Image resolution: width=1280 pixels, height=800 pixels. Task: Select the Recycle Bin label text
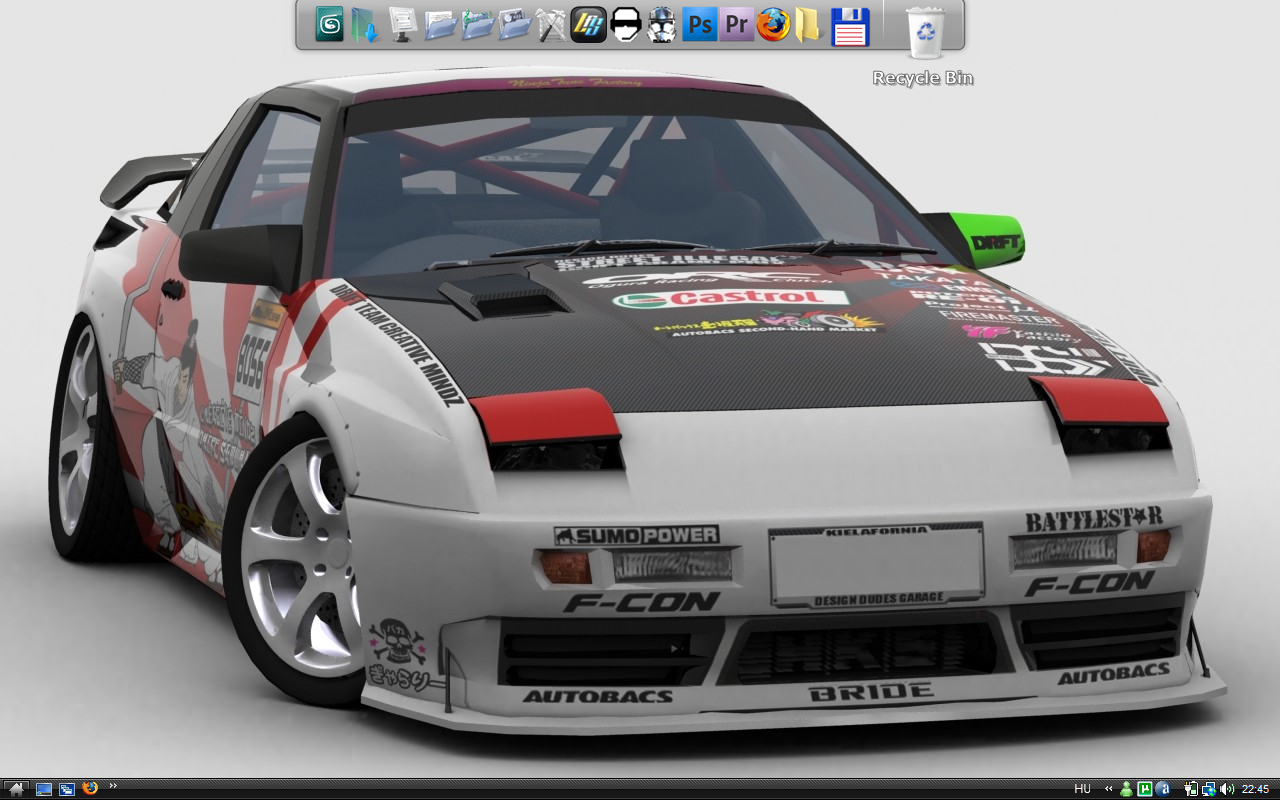923,78
